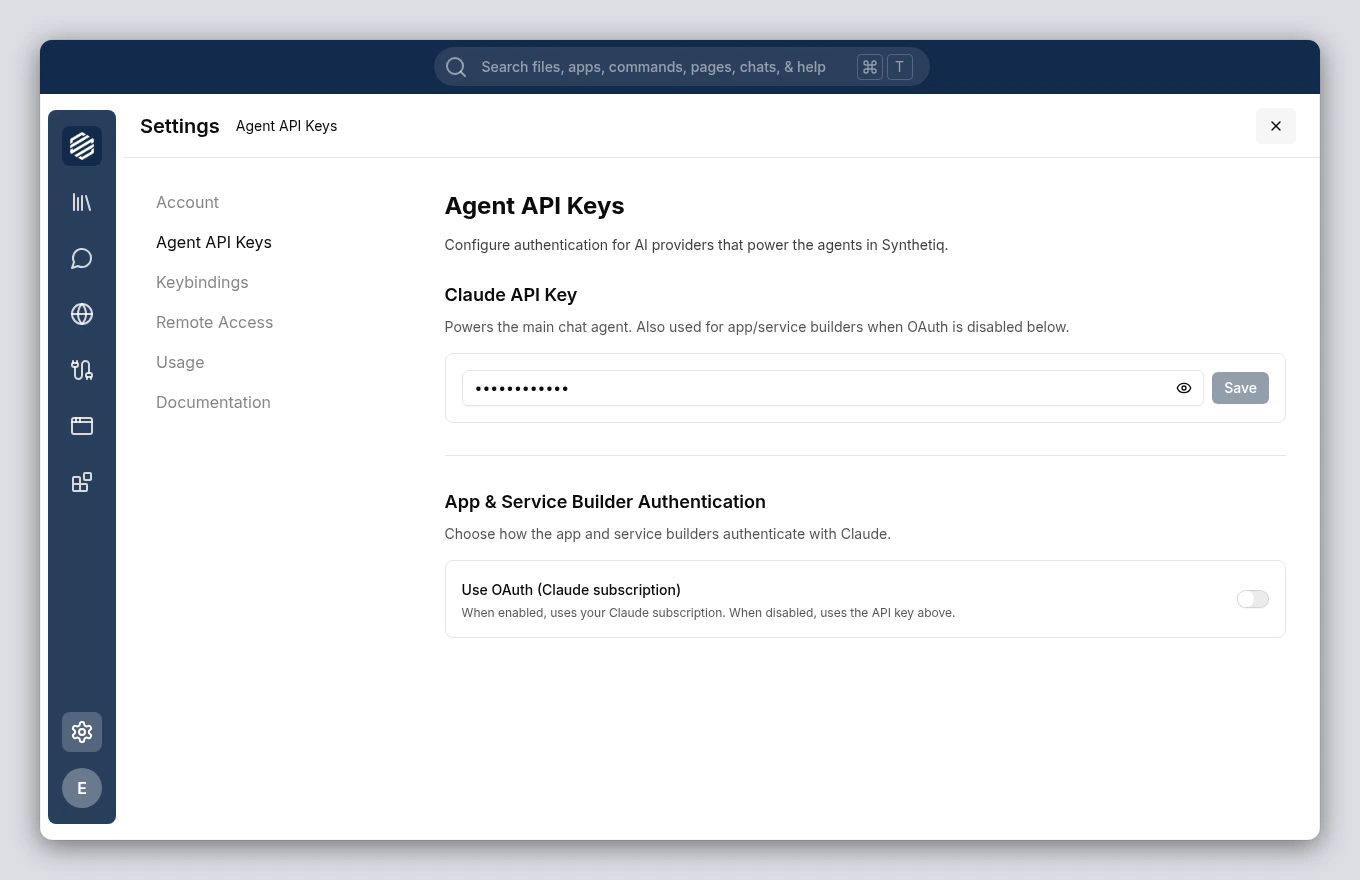Reveal the Claude API key with eye icon

coord(1184,388)
